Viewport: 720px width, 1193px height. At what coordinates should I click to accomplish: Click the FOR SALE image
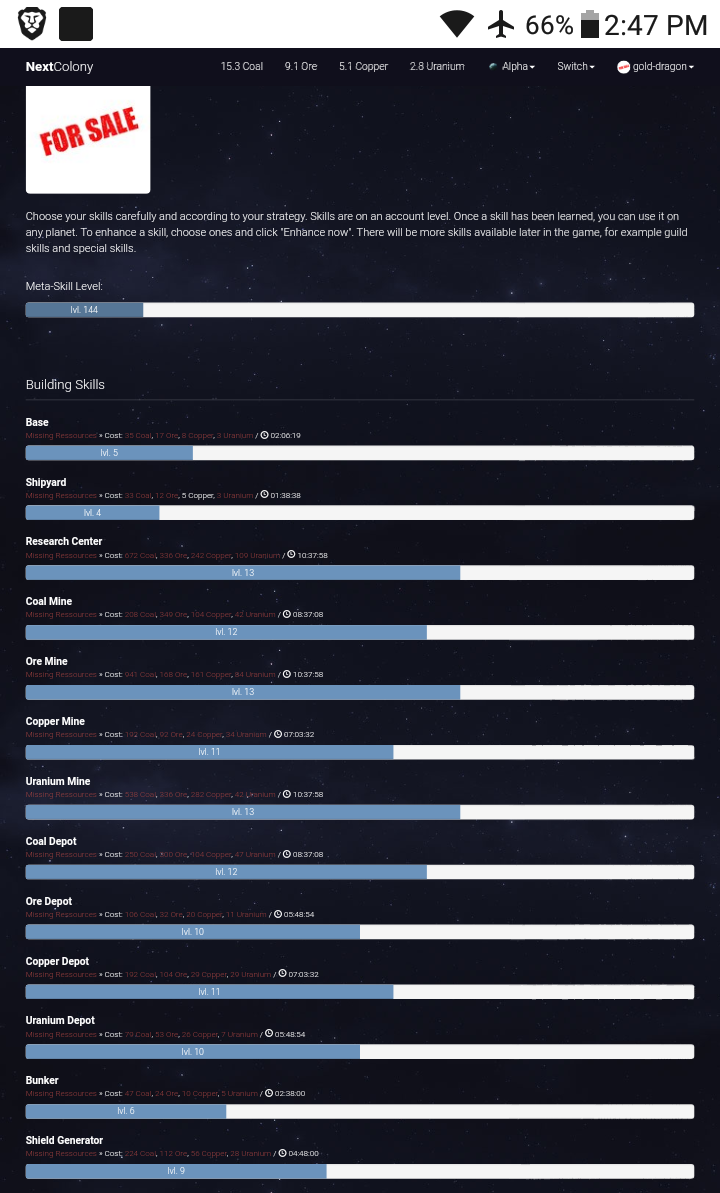pyautogui.click(x=88, y=138)
